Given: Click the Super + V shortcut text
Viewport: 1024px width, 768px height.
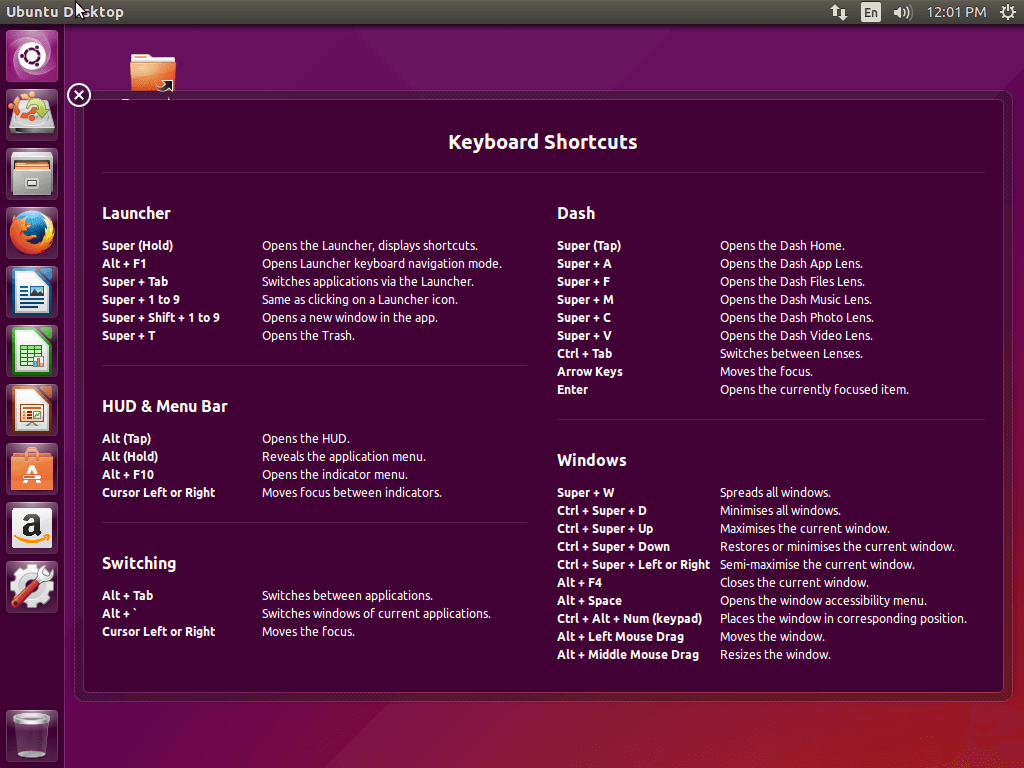Looking at the screenshot, I should tap(584, 336).
